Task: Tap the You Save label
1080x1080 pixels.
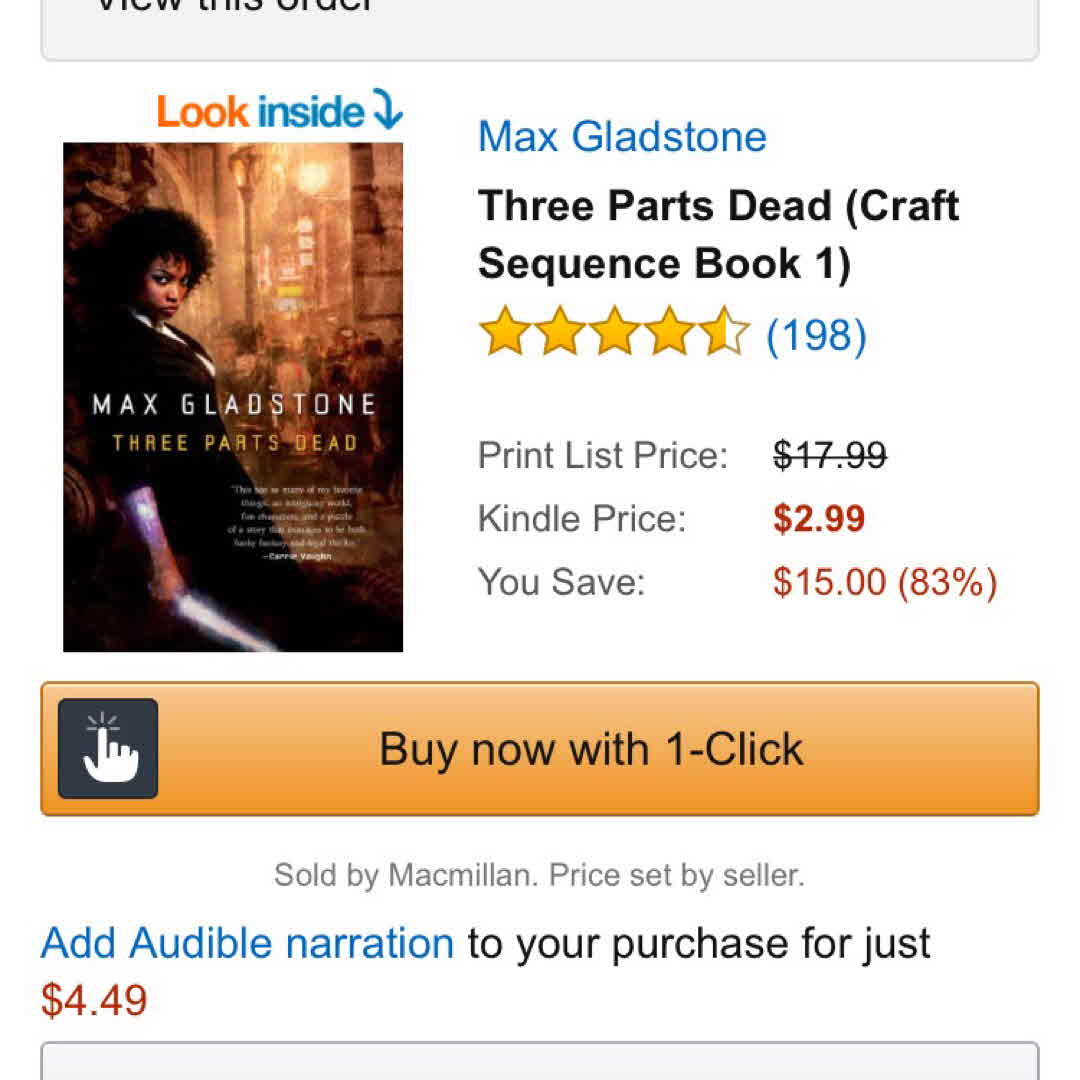Action: pos(562,582)
